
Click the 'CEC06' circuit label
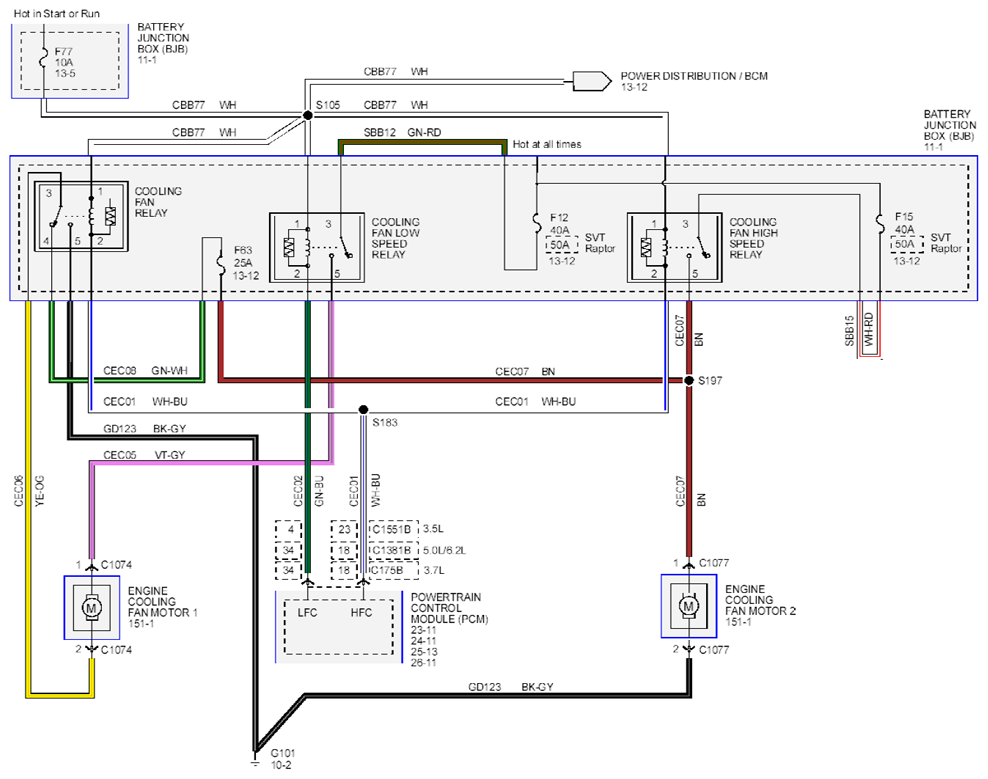(19, 491)
